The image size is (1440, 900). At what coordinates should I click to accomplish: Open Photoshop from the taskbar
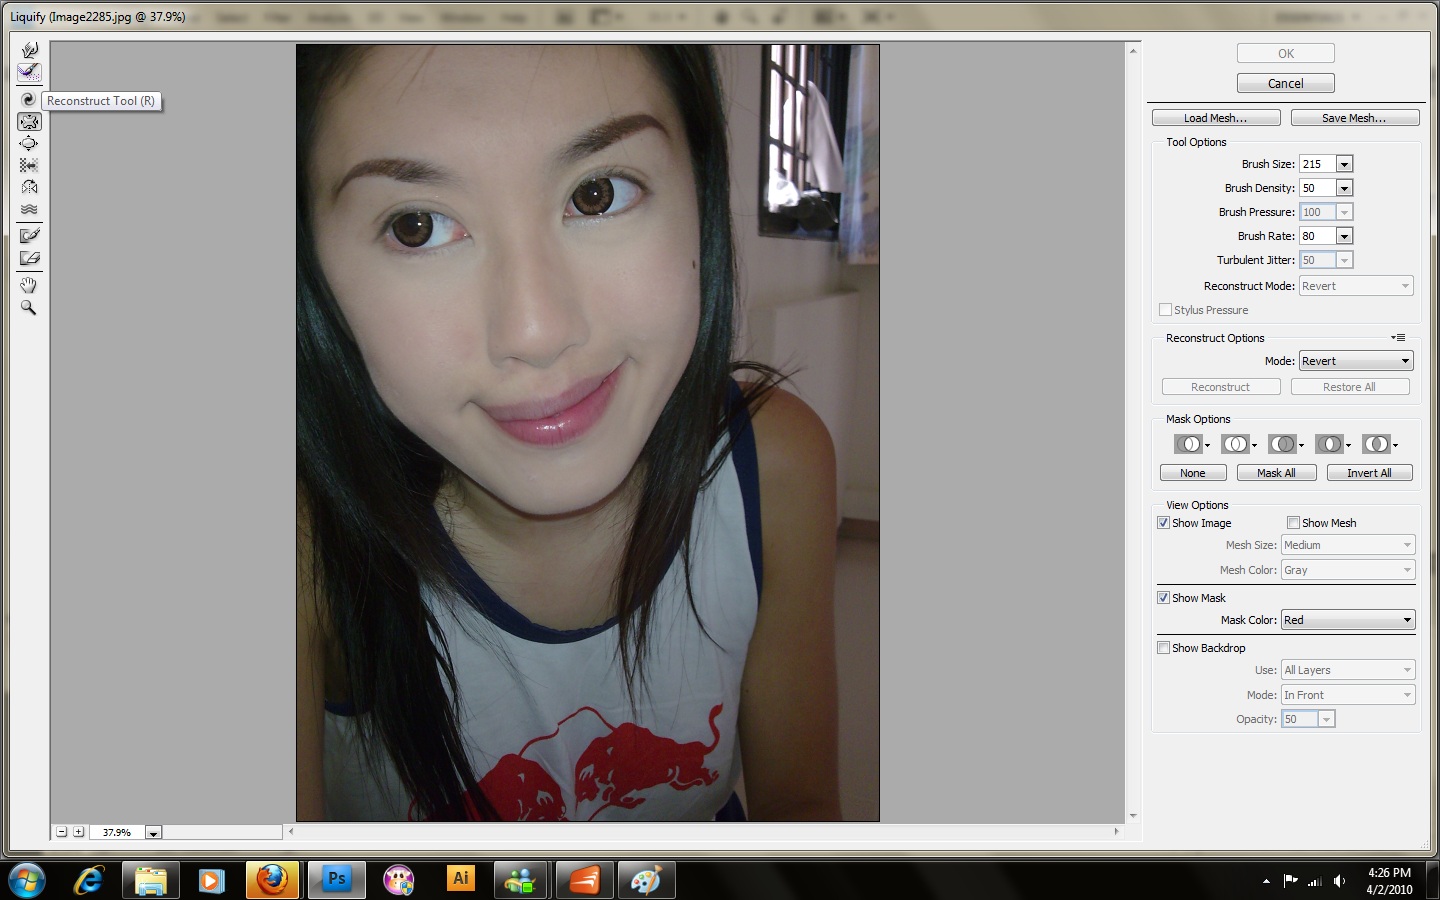coord(336,880)
